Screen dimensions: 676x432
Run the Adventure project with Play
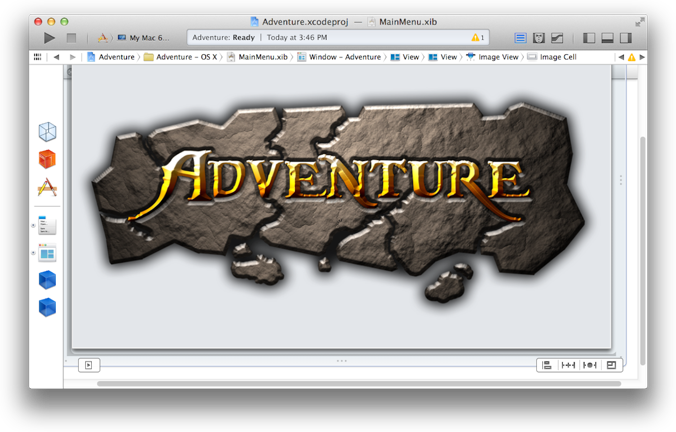coord(49,38)
